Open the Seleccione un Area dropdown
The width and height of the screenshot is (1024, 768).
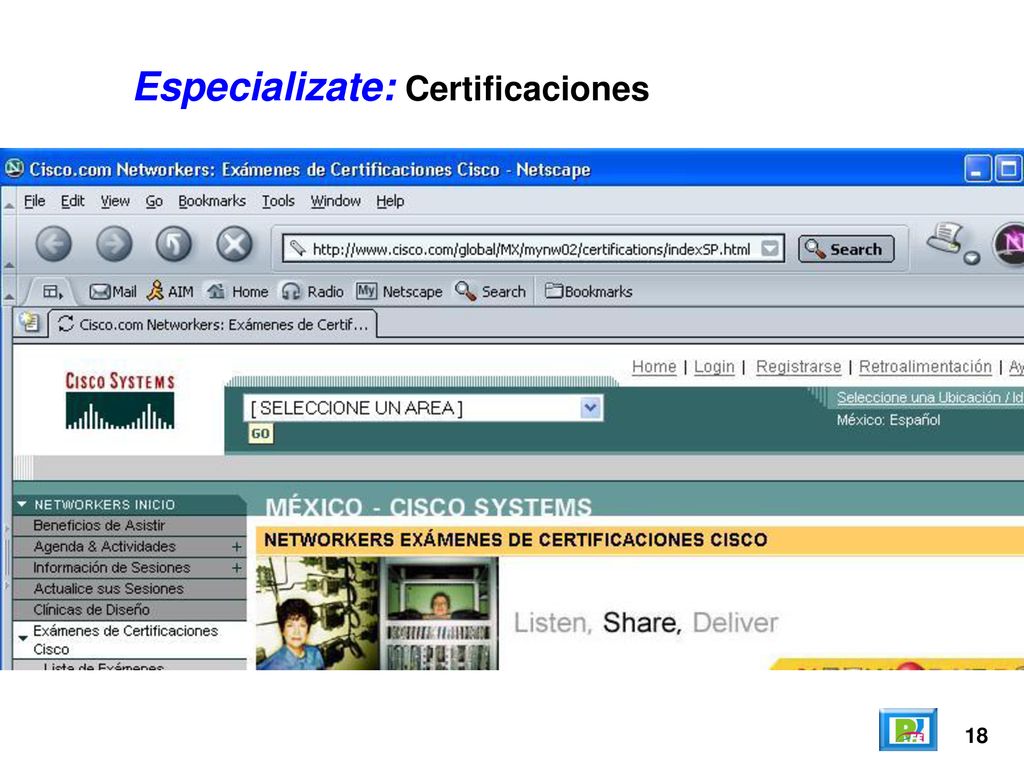(423, 408)
